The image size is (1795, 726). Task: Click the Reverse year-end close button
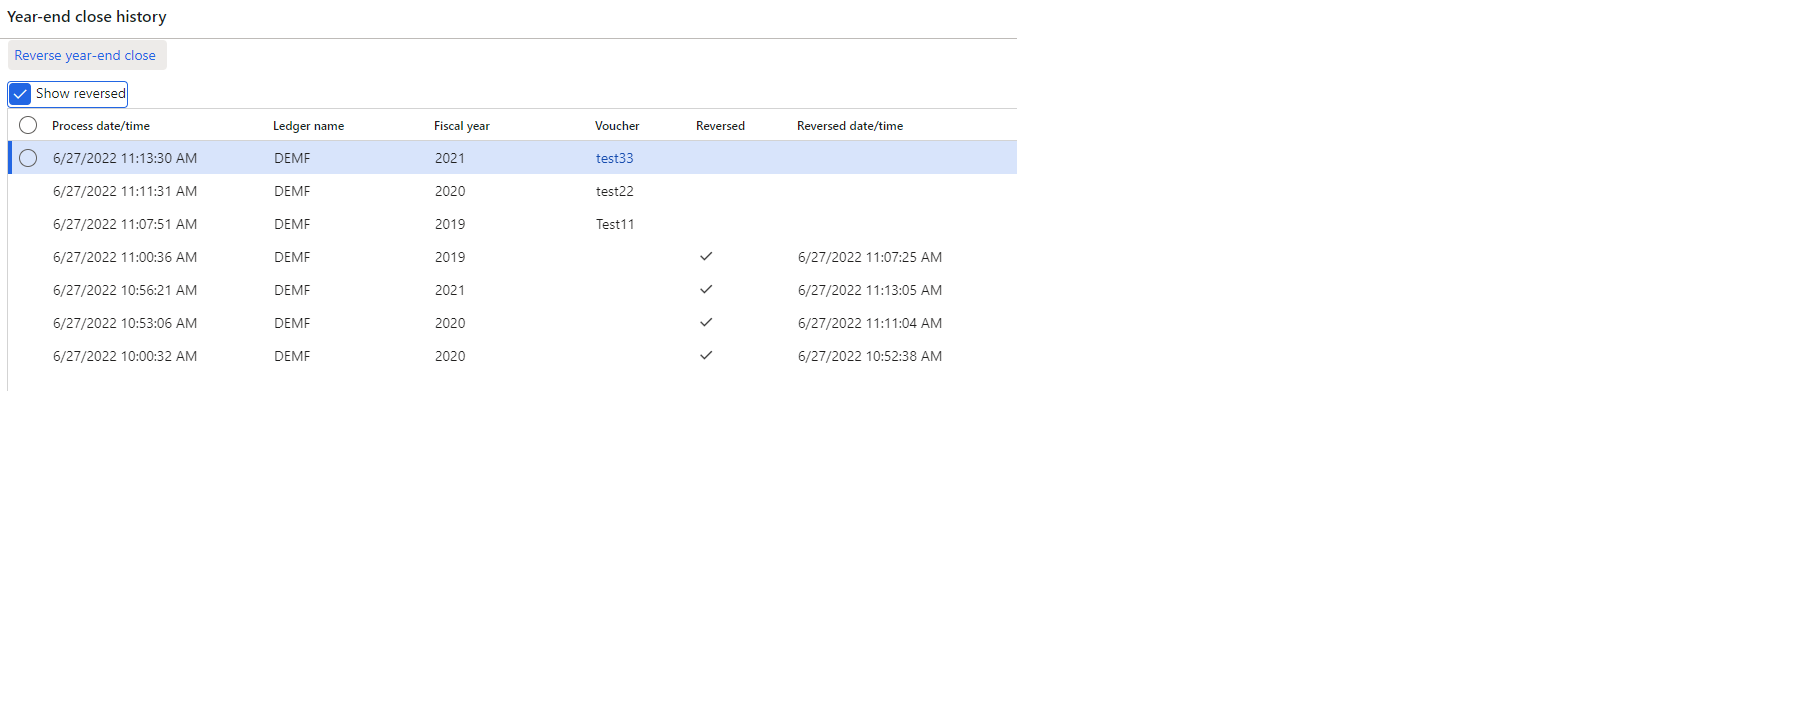pos(86,55)
